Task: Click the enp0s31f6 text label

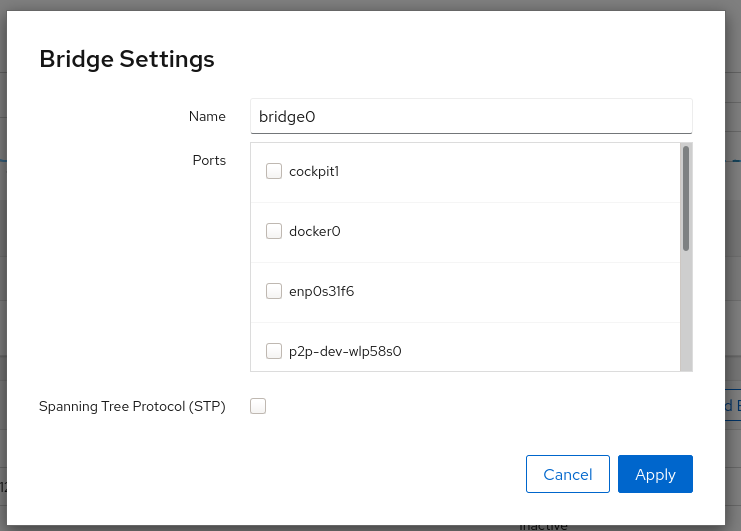Action: (321, 291)
